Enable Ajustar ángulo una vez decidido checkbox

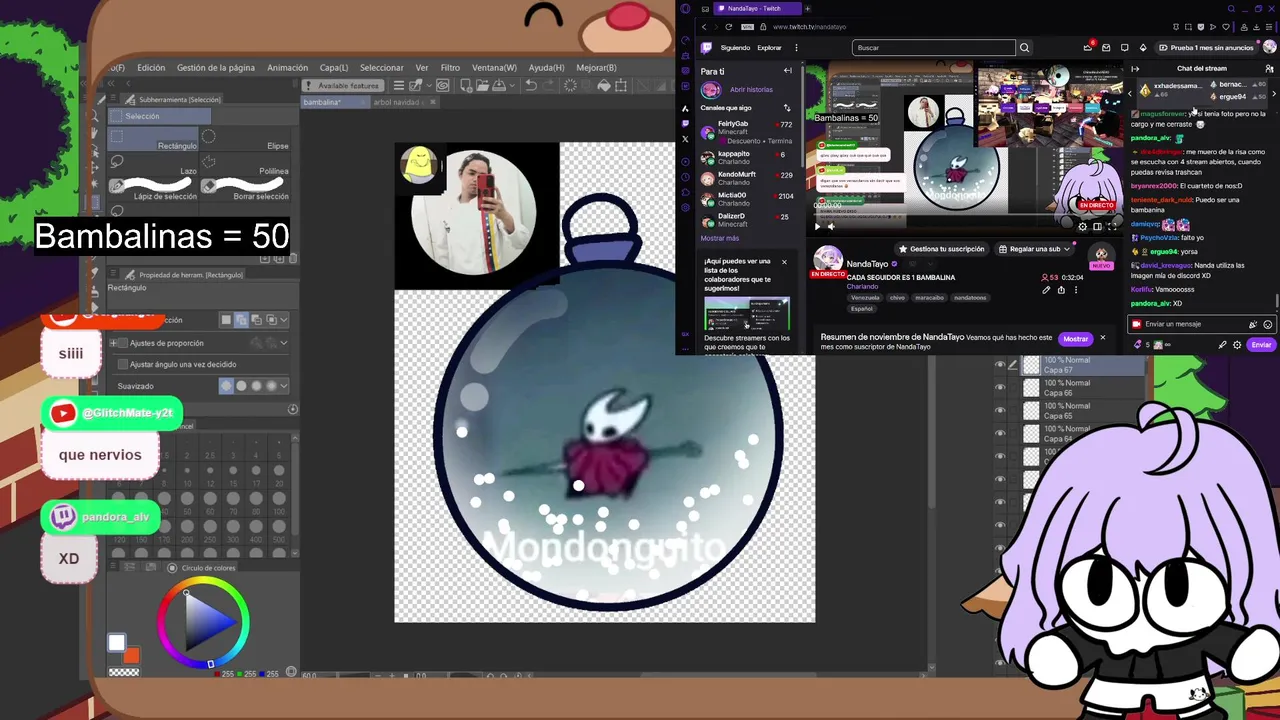(123, 364)
